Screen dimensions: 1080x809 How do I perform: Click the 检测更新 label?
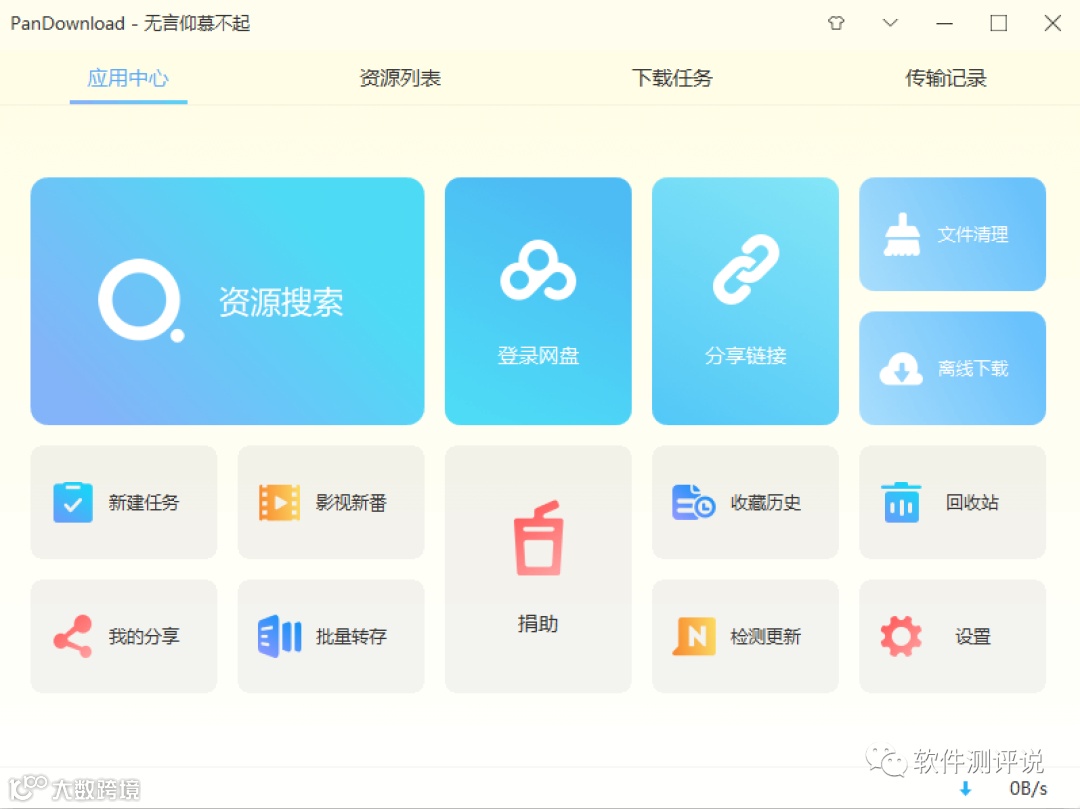[766, 636]
